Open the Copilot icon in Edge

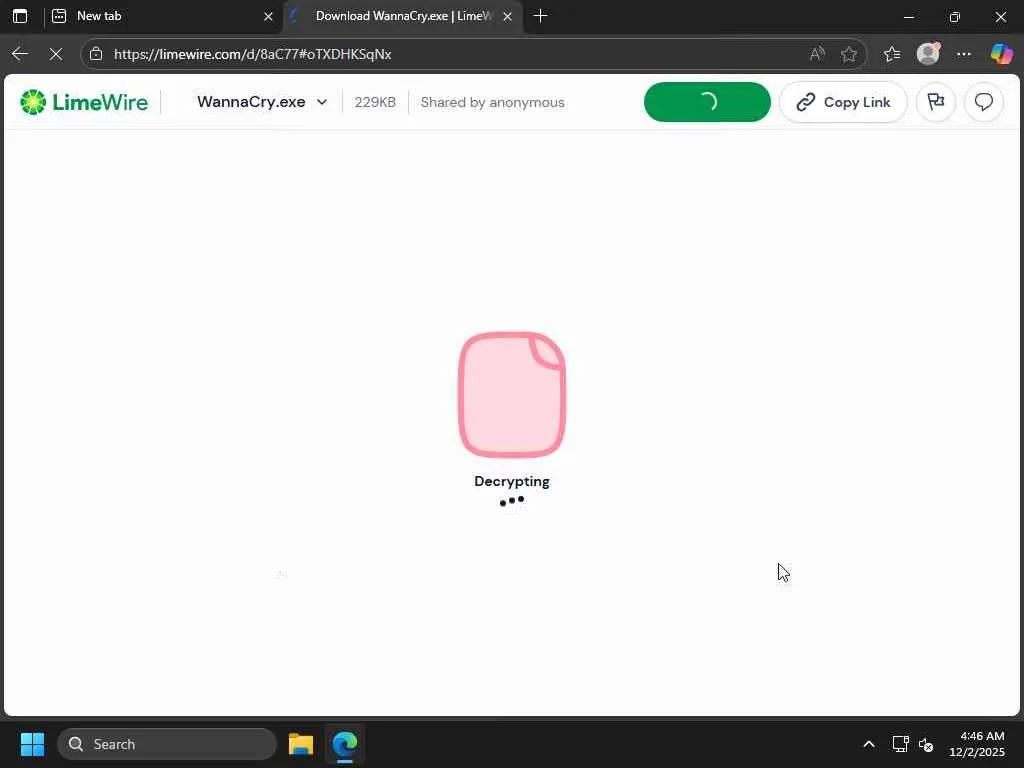tap(1001, 54)
